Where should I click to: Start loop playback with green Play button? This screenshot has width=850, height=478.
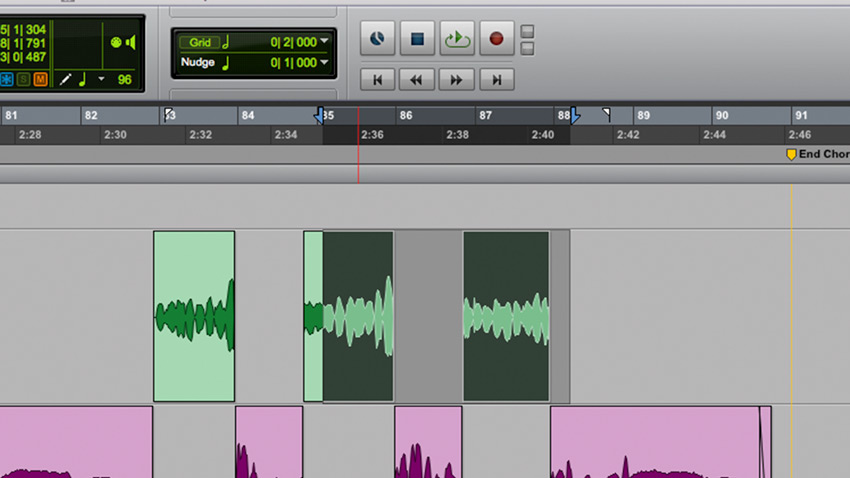pyautogui.click(x=457, y=38)
